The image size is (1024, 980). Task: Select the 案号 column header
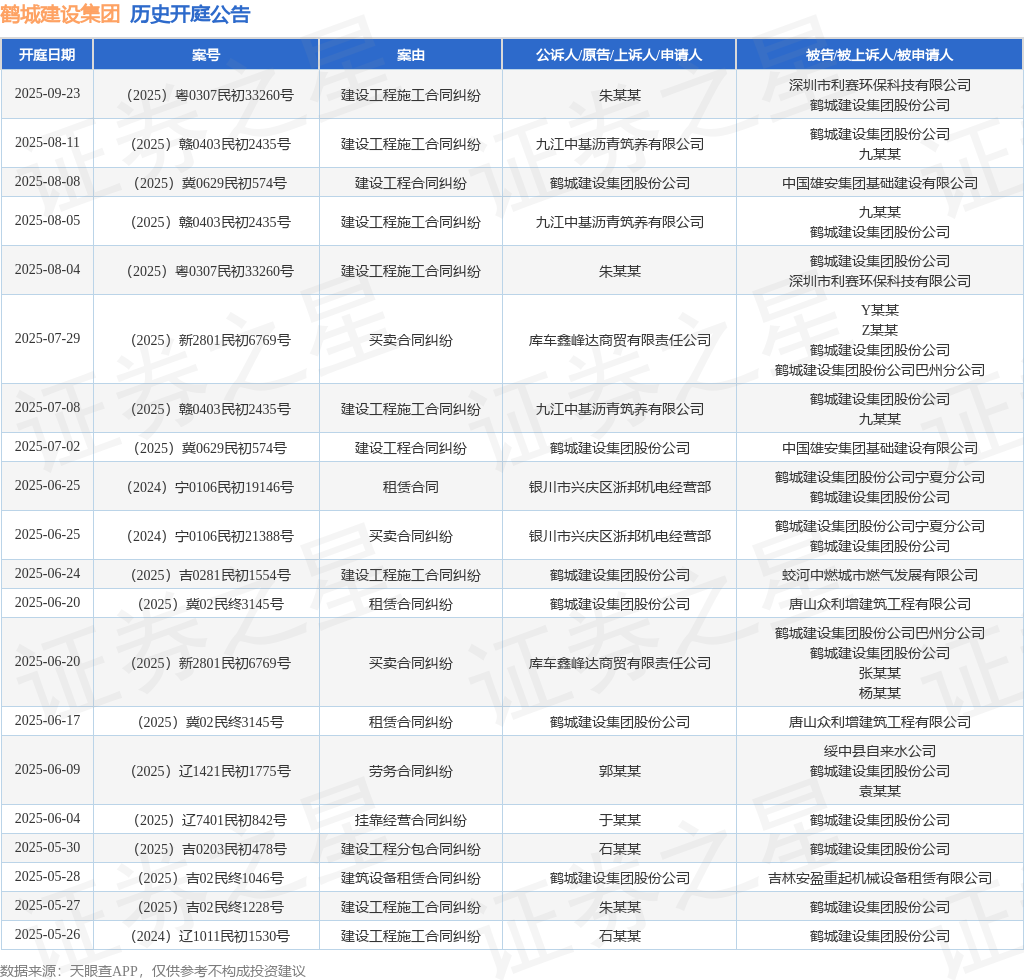tap(206, 55)
